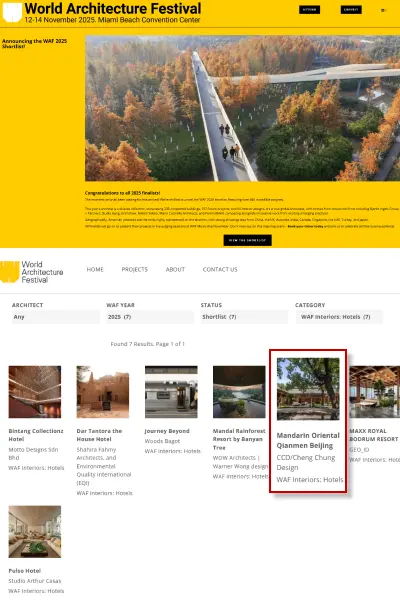Click the WAF logo in yellow header
The width and height of the screenshot is (400, 600).
coord(12,12)
